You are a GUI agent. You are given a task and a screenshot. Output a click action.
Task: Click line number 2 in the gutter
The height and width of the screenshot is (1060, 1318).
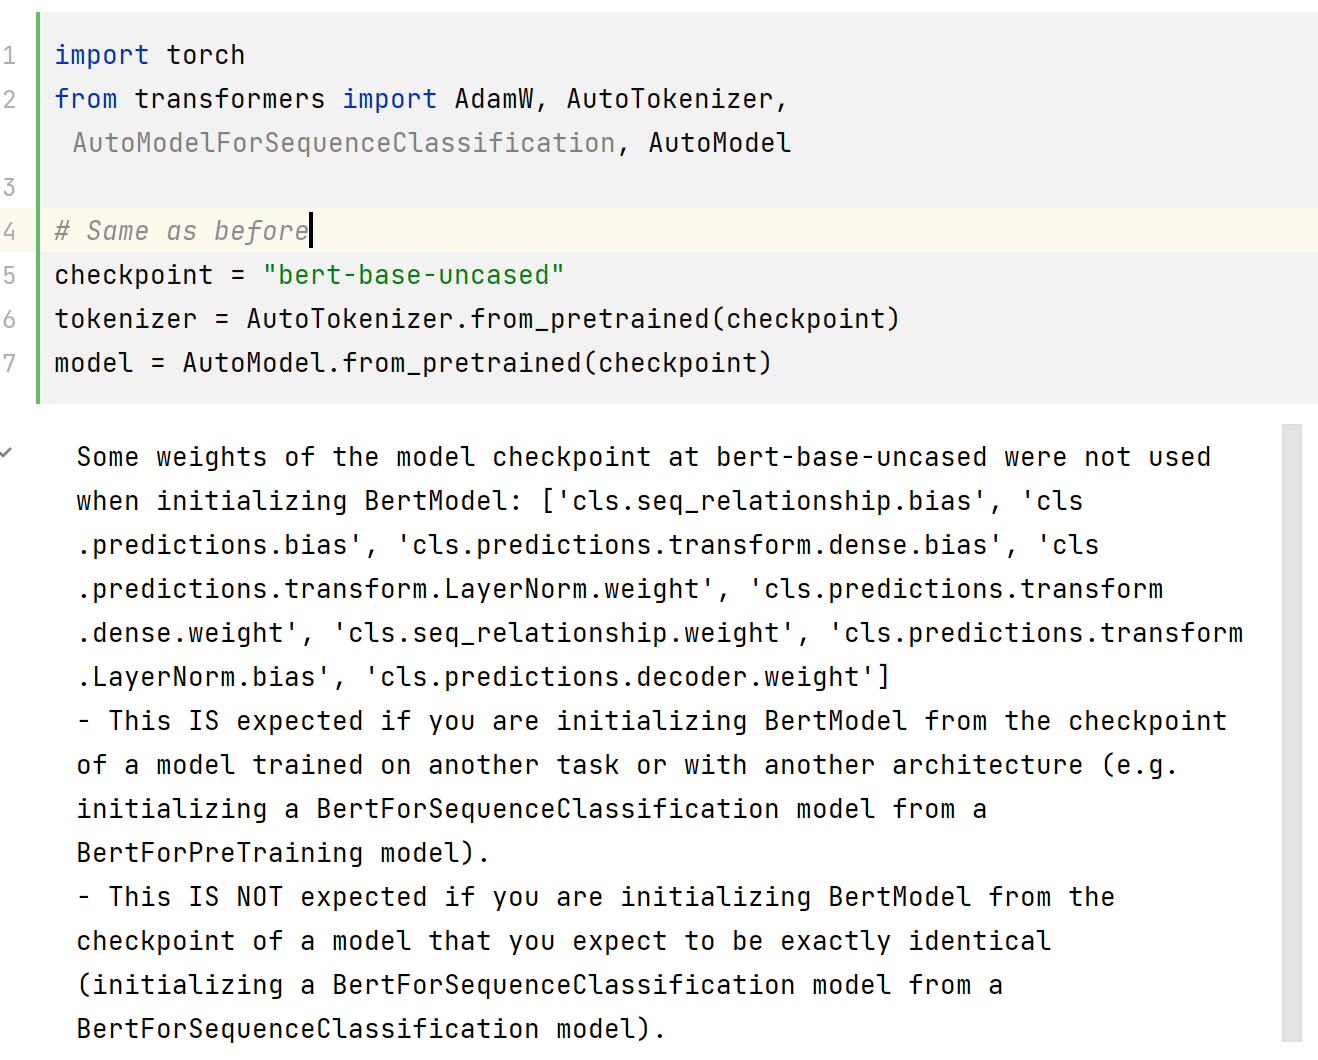click(10, 99)
